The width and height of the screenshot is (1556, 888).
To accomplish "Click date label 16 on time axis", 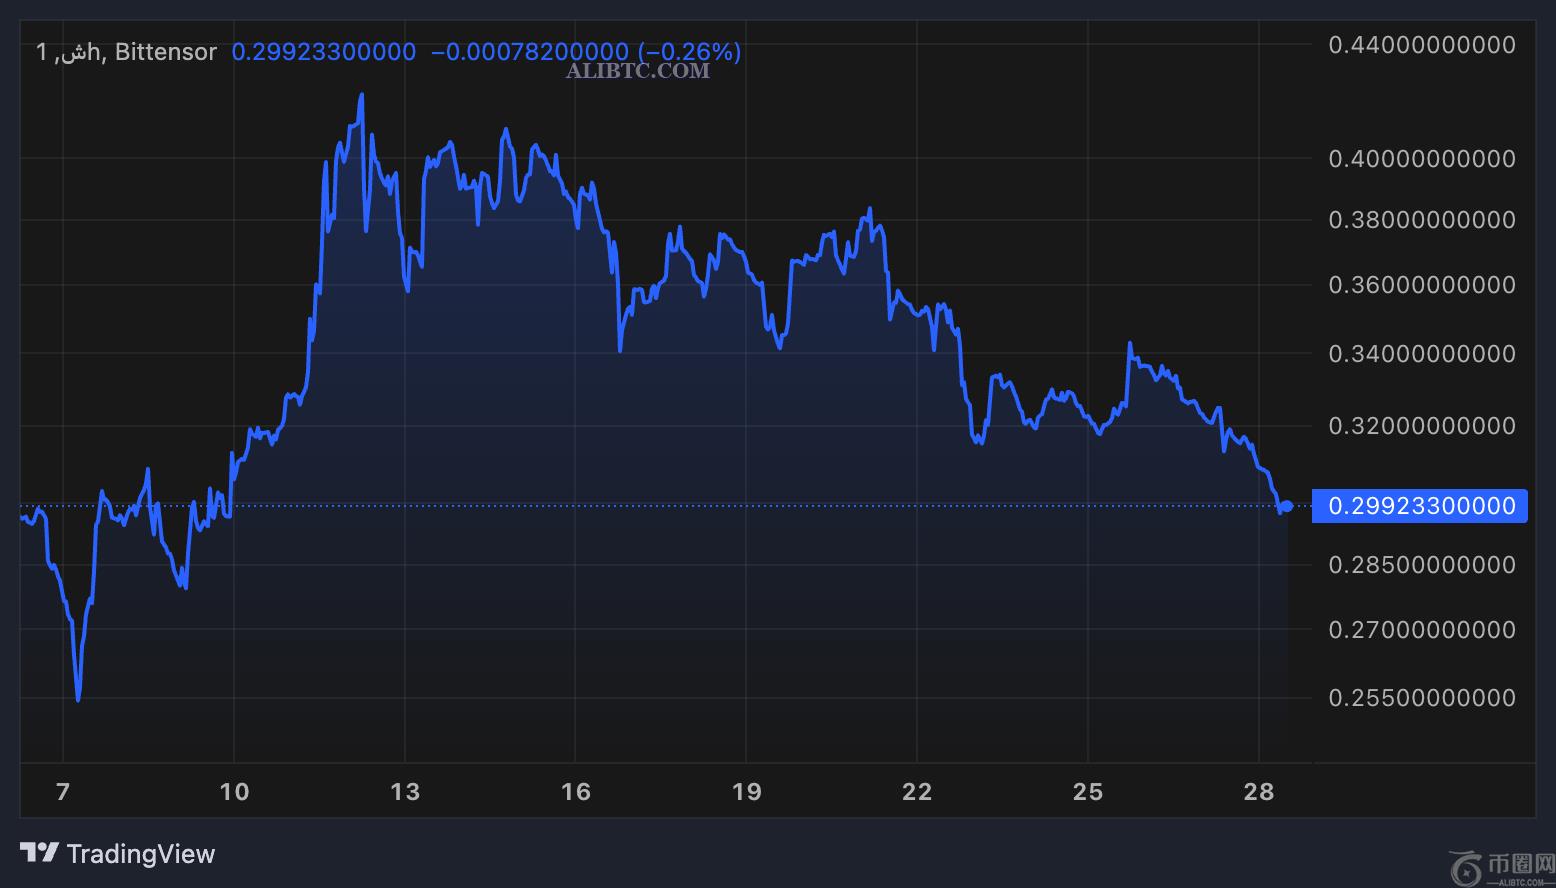I will [576, 792].
